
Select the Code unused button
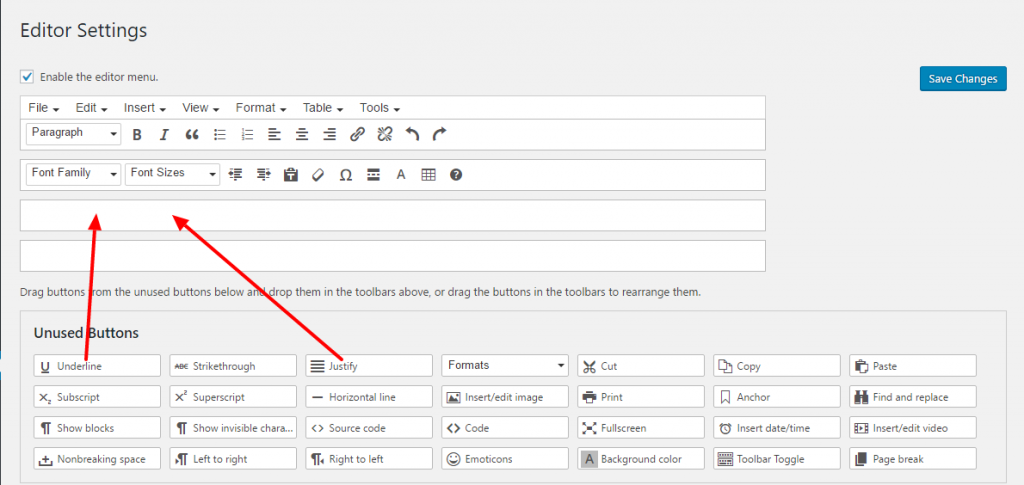pyautogui.click(x=505, y=428)
